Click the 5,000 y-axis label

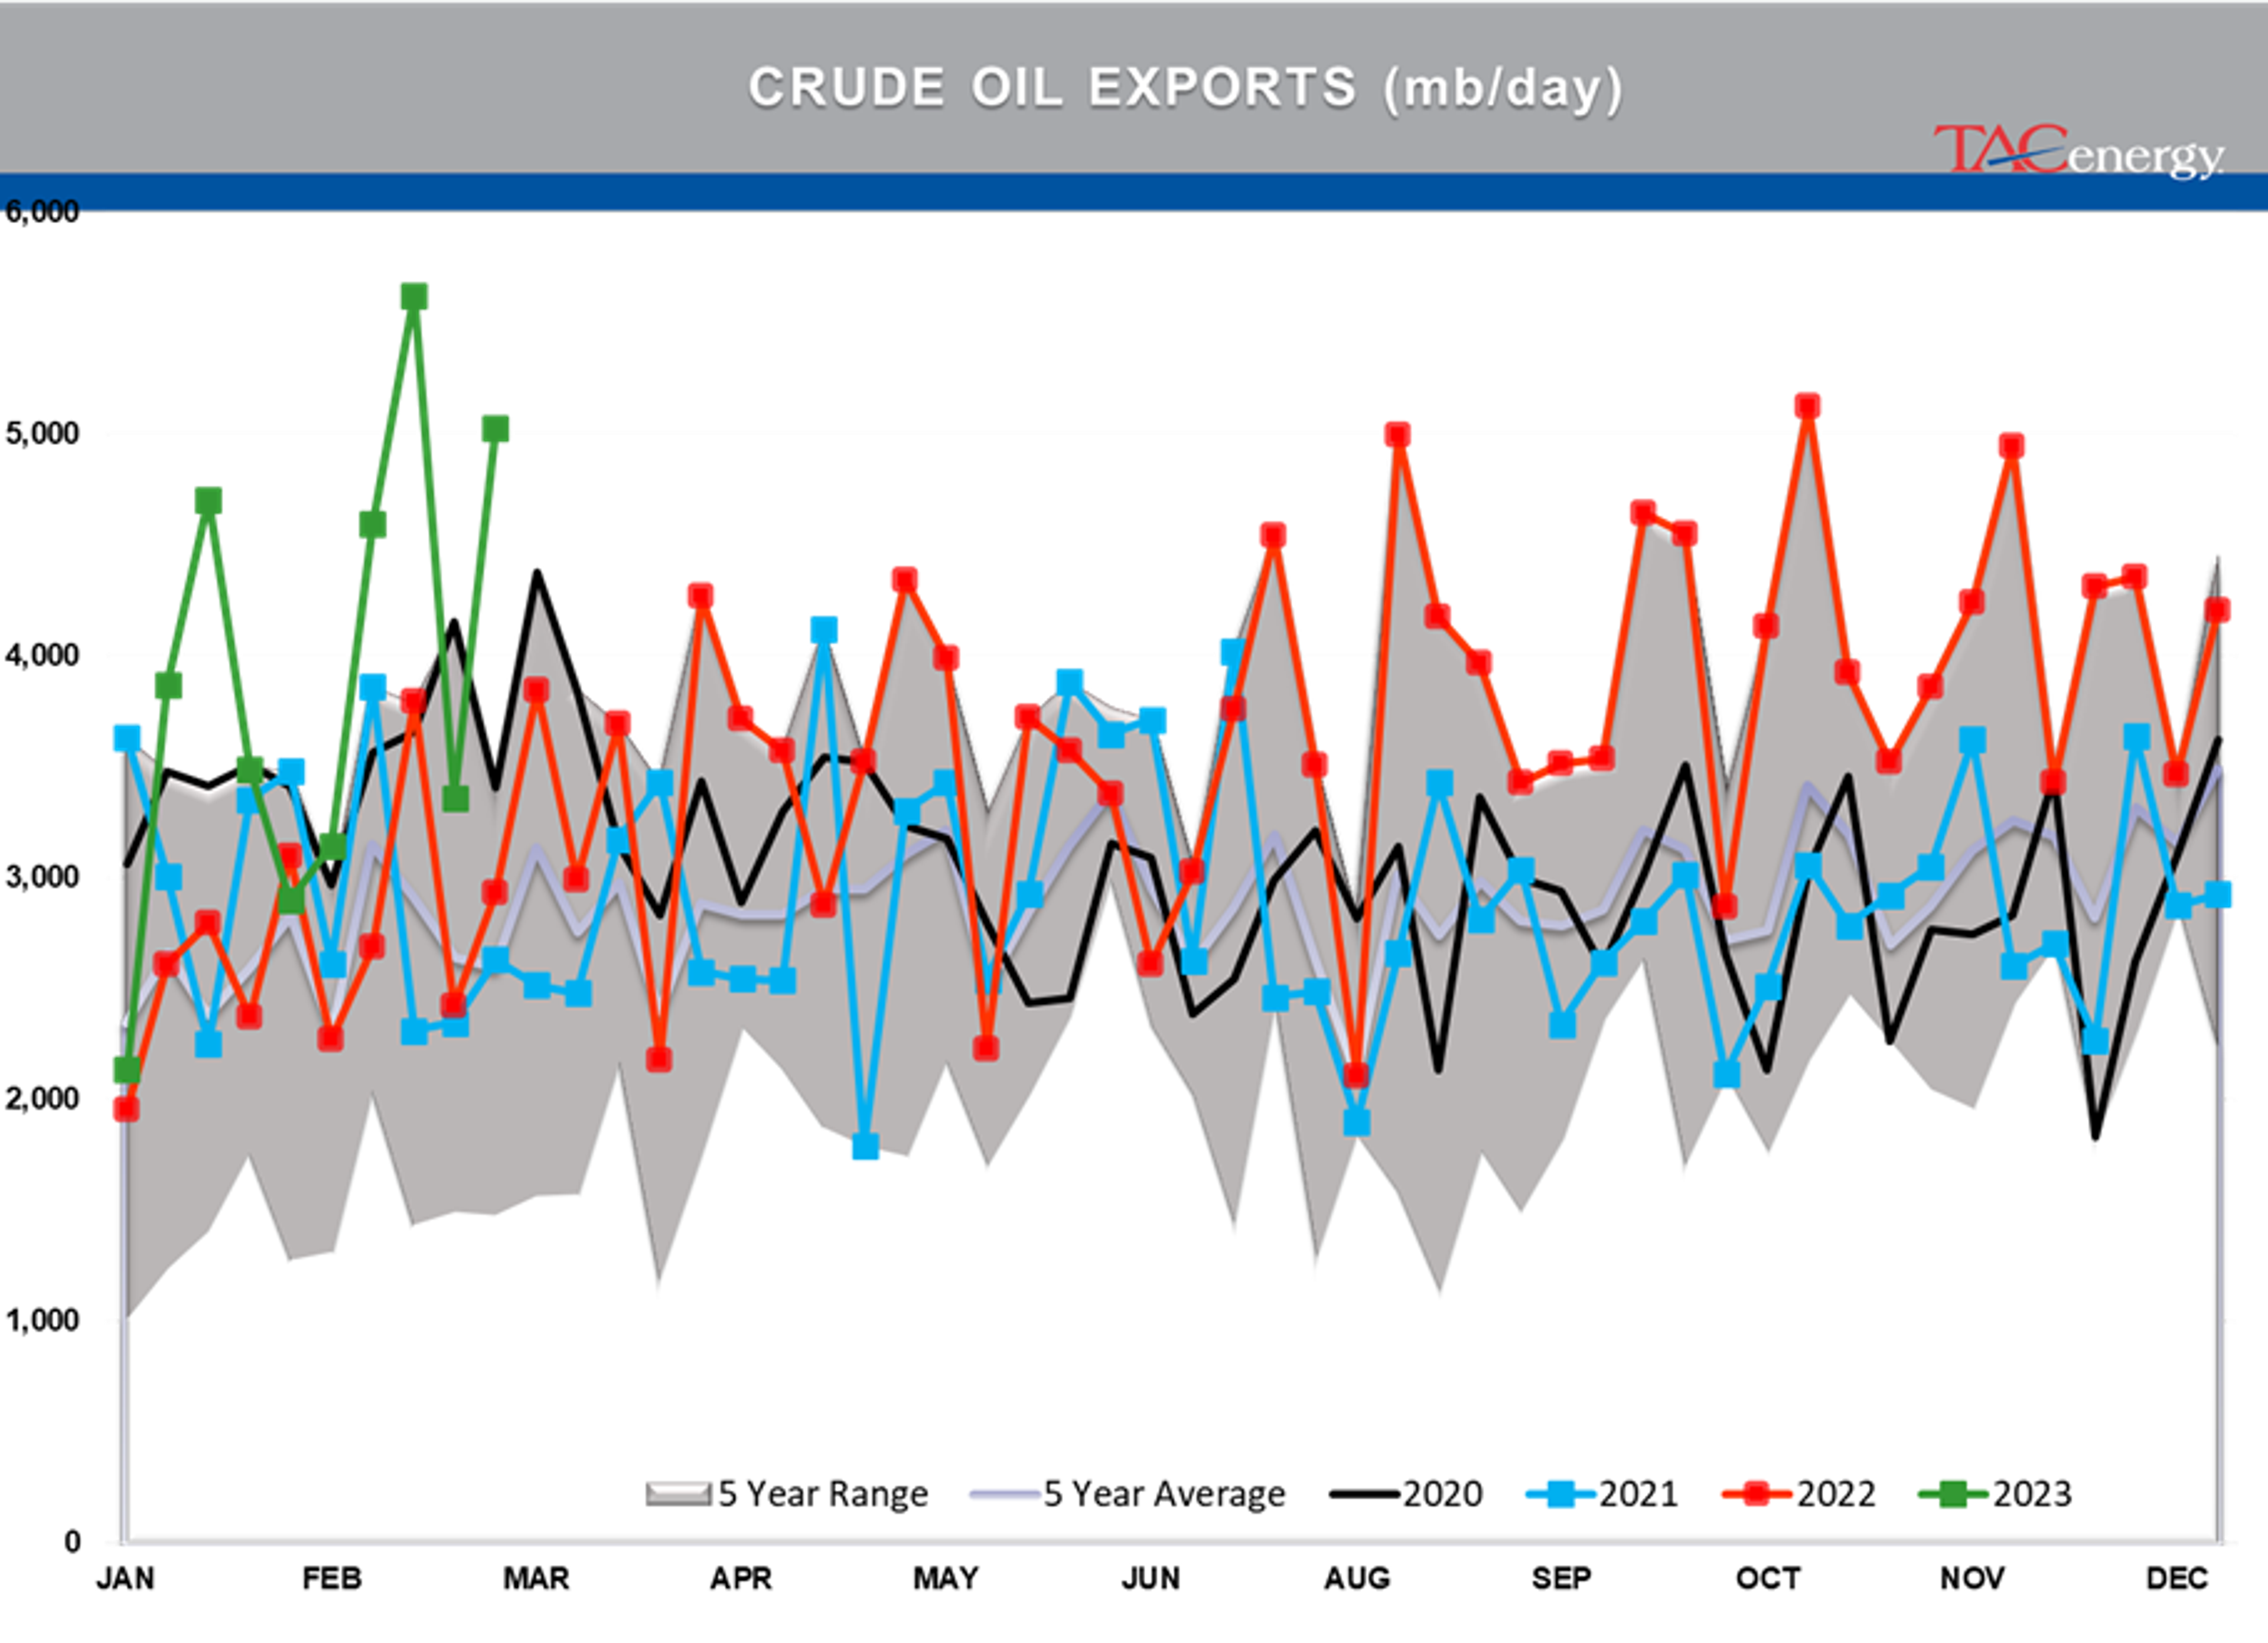(42, 433)
